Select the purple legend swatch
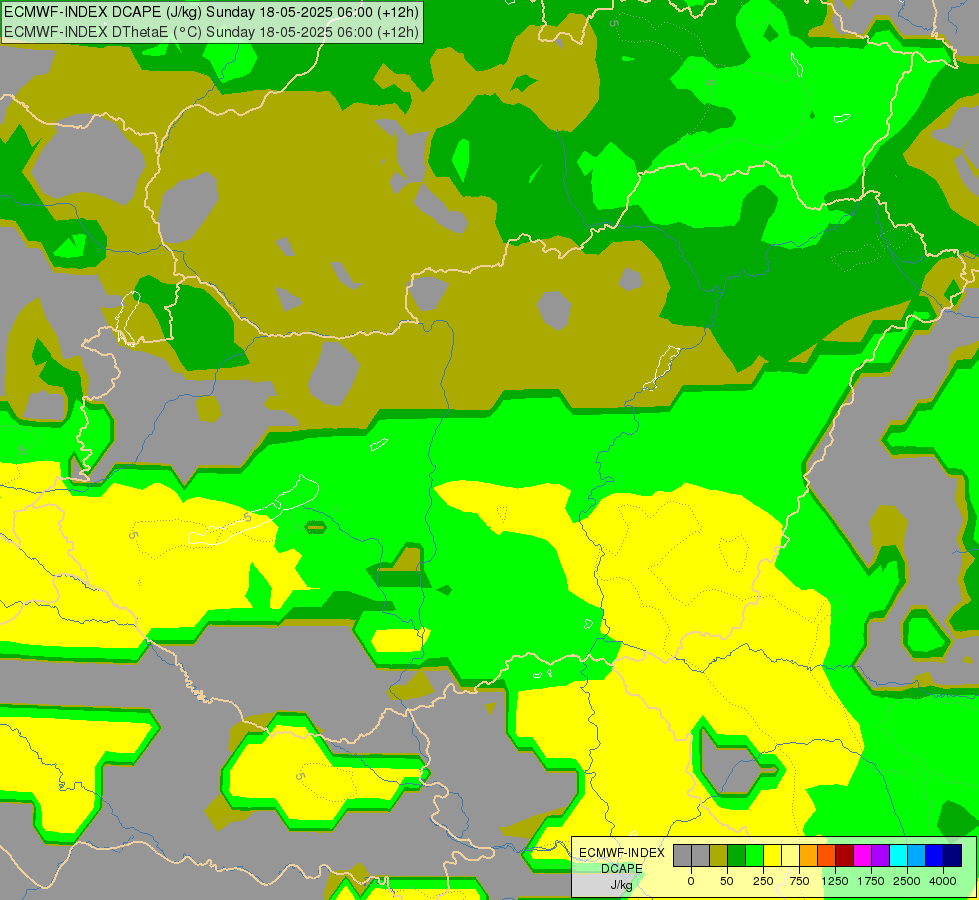This screenshot has height=900, width=979. (880, 856)
